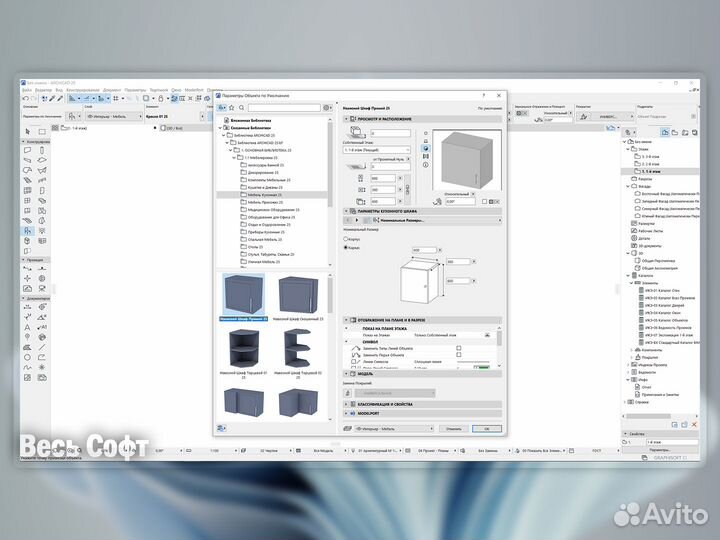This screenshot has height=540, width=720.
Task: Click the rotation angle input field below the preview
Action: pos(461,202)
